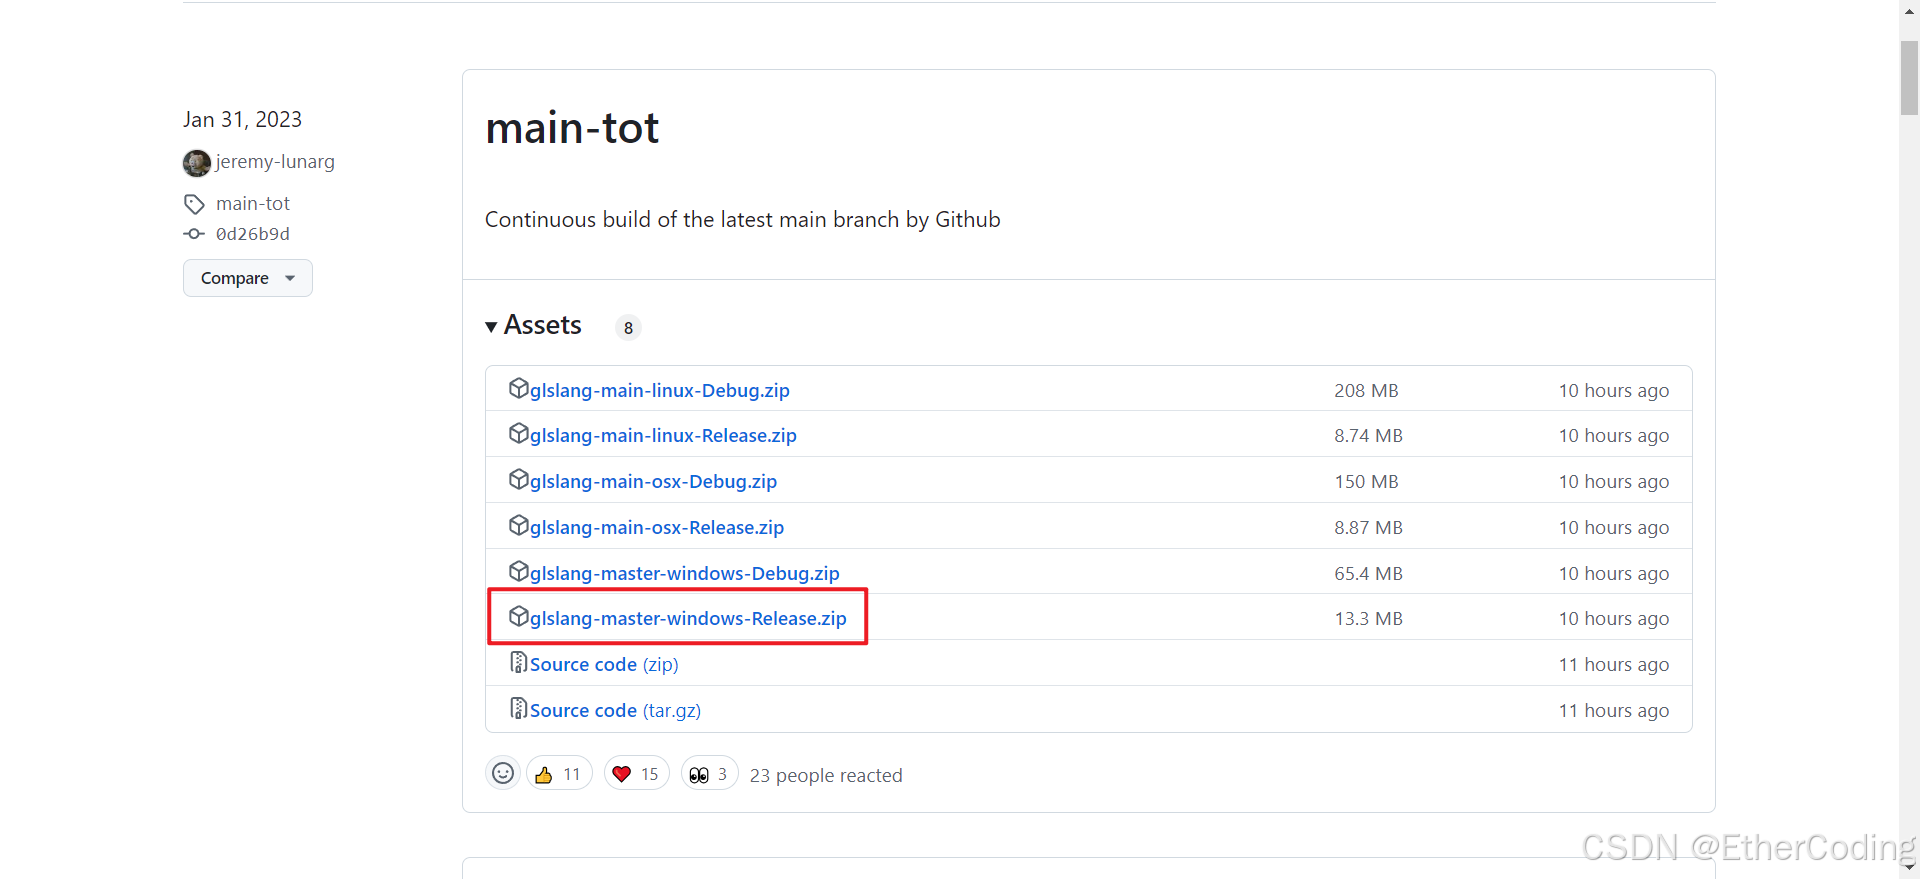Viewport: 1920px width, 879px height.
Task: Click package icon beside glslang-main-osx-Release.zip
Action: point(518,525)
